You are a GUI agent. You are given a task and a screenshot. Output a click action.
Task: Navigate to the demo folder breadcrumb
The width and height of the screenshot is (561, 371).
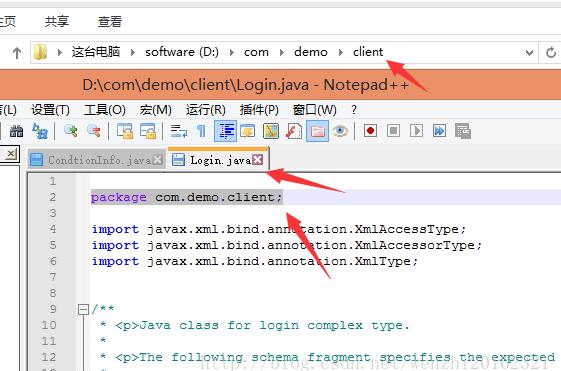pos(311,52)
